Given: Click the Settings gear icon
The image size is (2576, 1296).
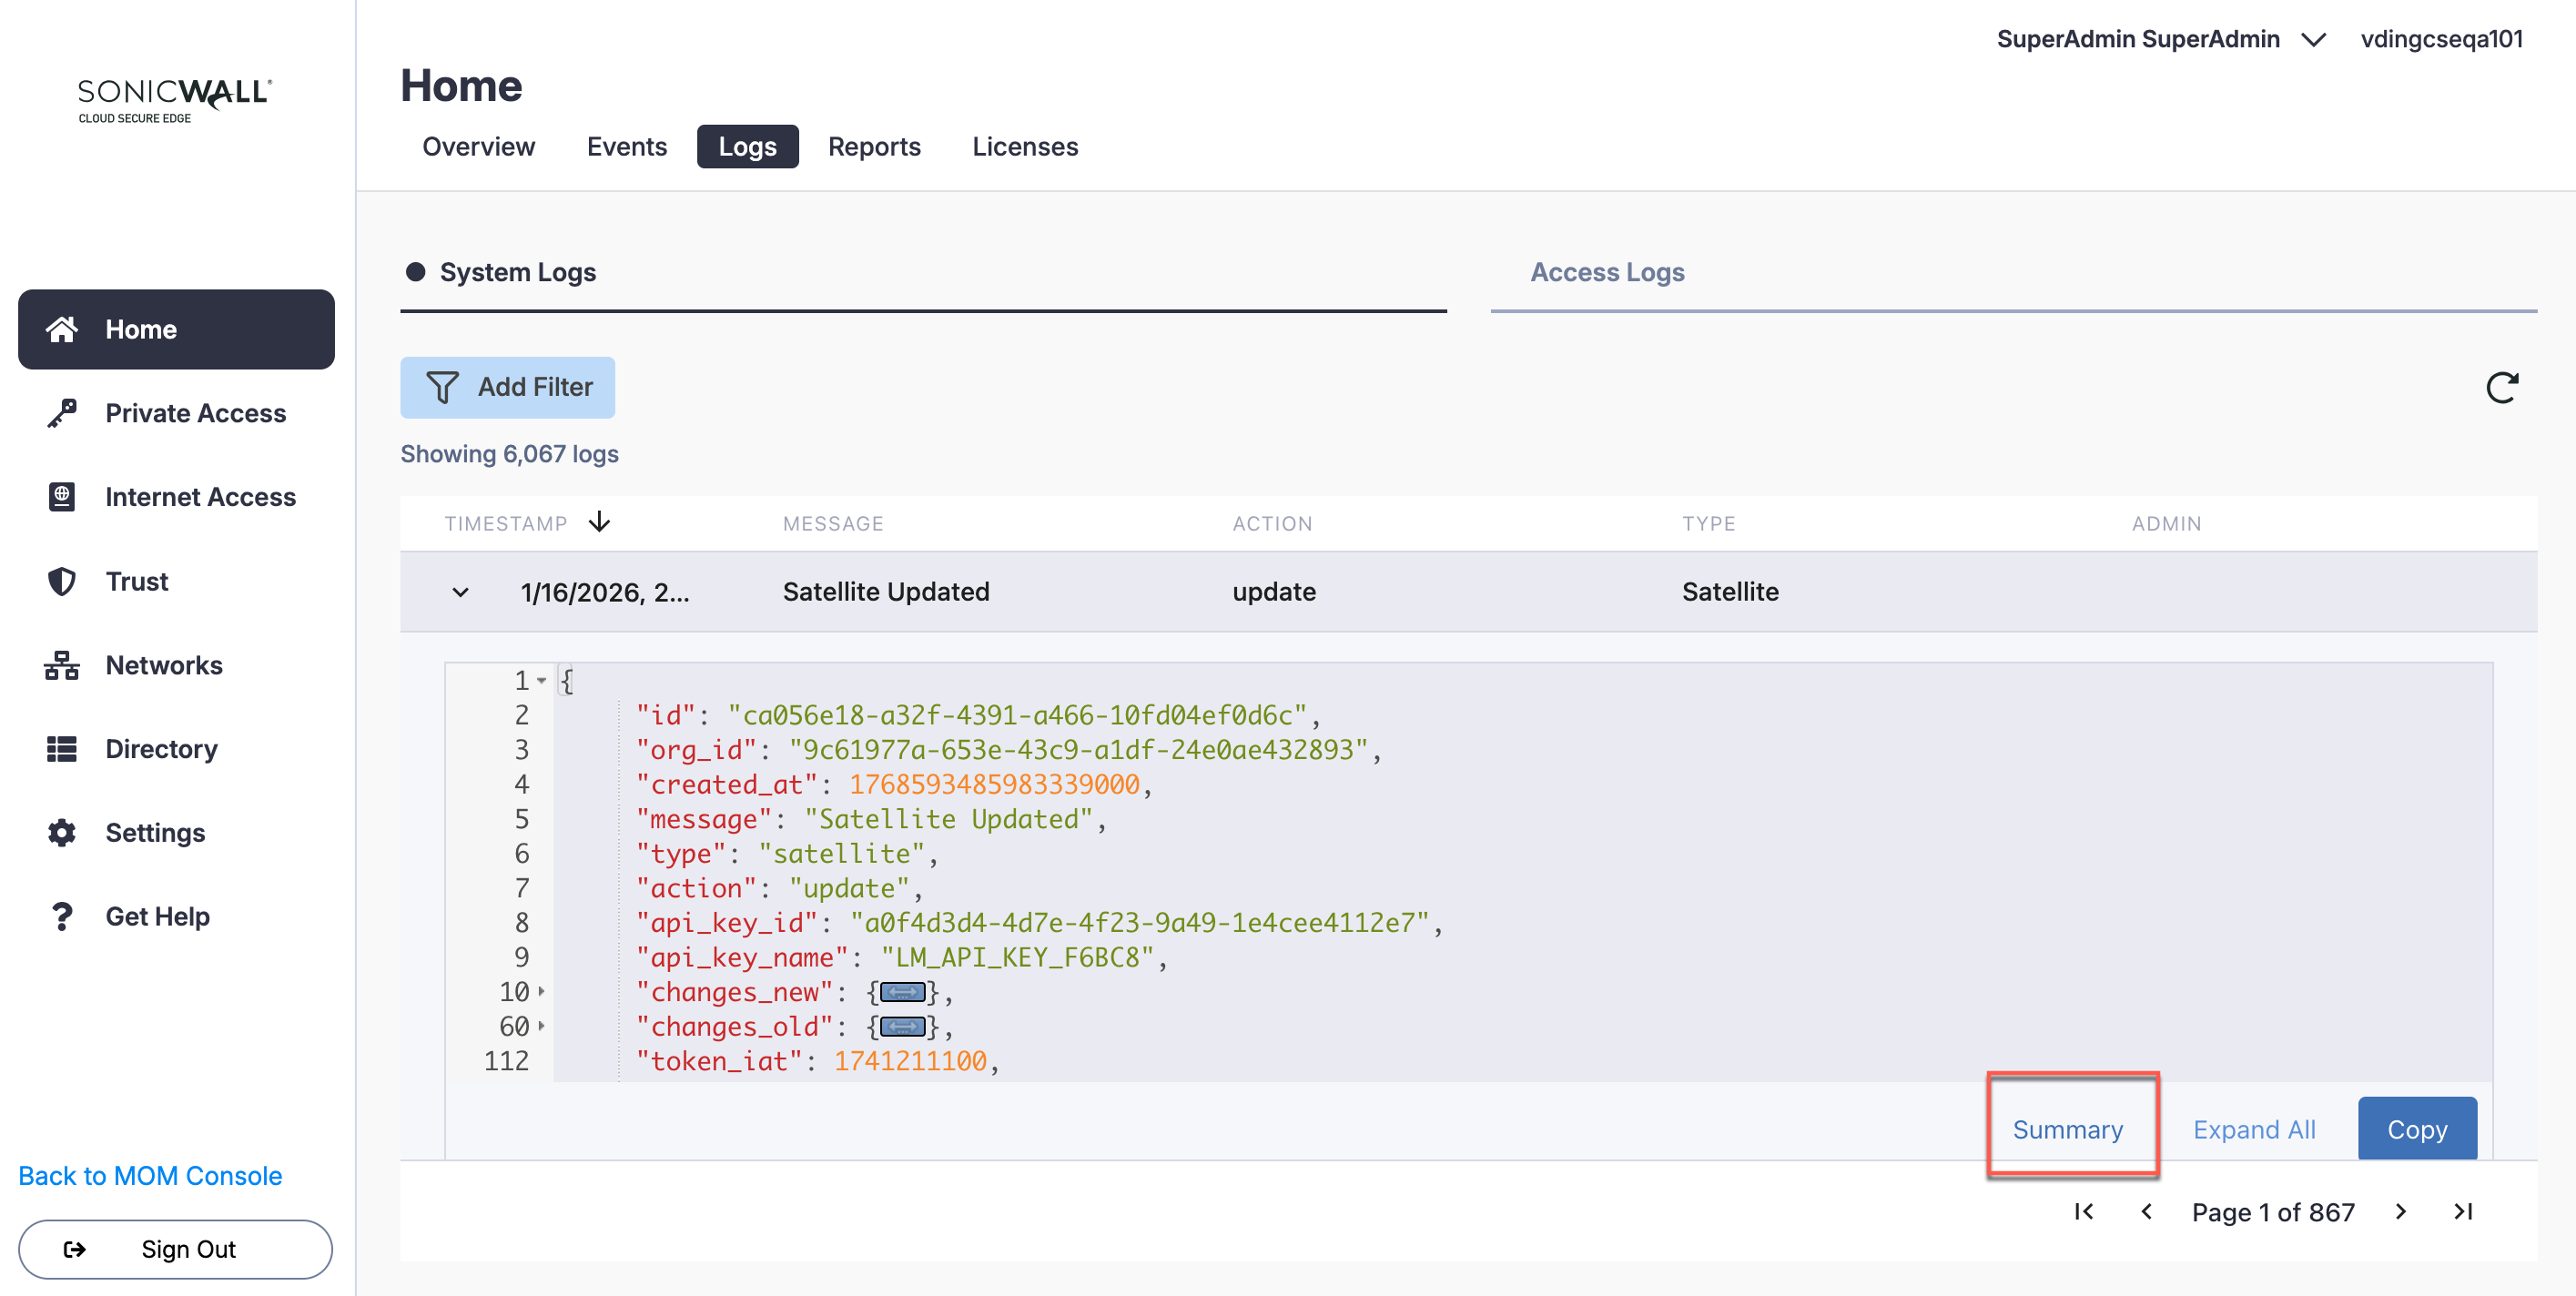Looking at the screenshot, I should coord(62,833).
